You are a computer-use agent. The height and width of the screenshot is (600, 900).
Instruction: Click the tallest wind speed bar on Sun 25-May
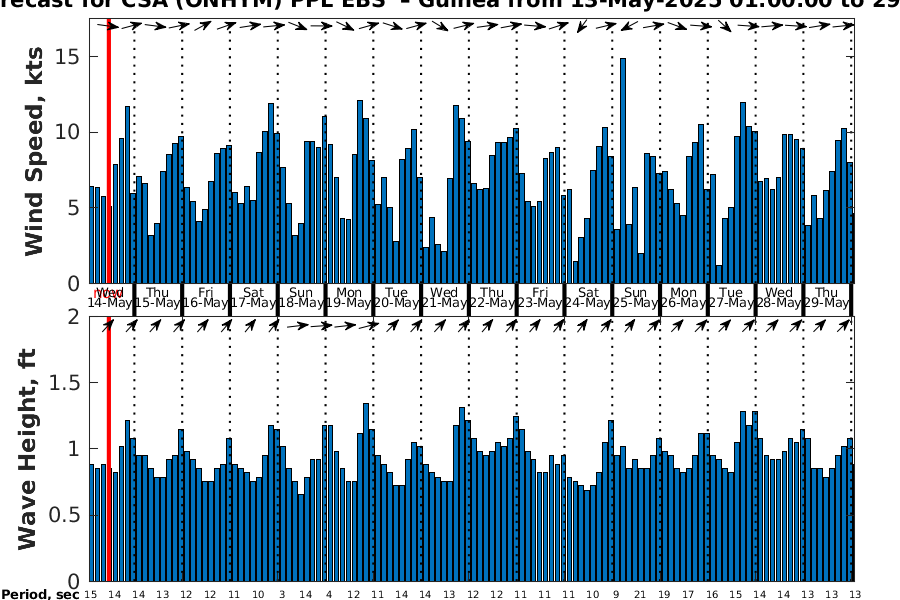tap(623, 171)
